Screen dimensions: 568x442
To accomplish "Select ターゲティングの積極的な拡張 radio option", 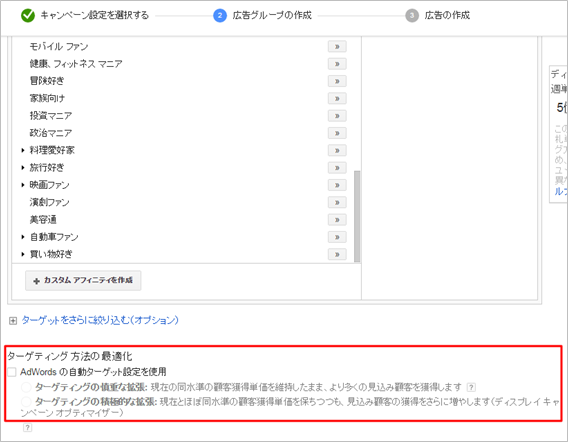I will click(x=26, y=401).
